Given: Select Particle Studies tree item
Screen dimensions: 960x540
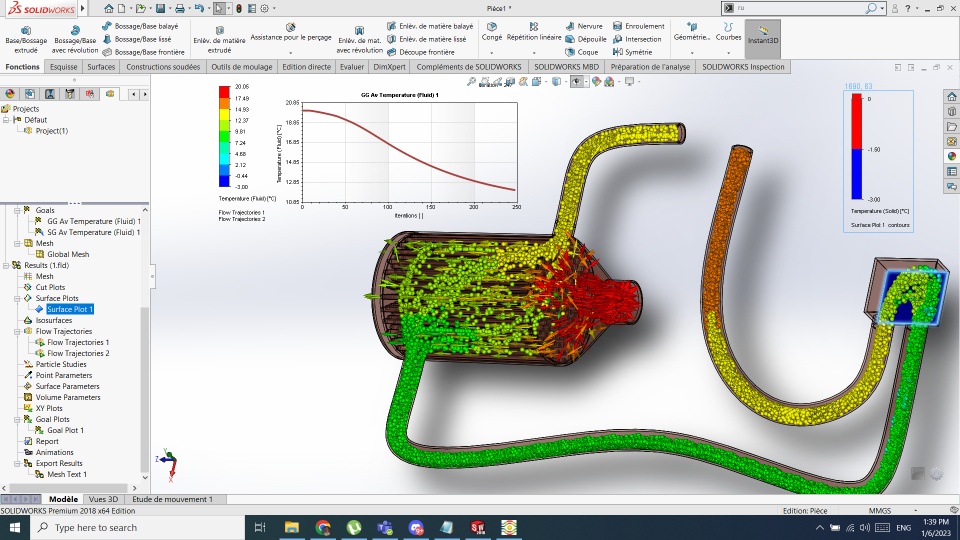Looking at the screenshot, I should pyautogui.click(x=61, y=364).
